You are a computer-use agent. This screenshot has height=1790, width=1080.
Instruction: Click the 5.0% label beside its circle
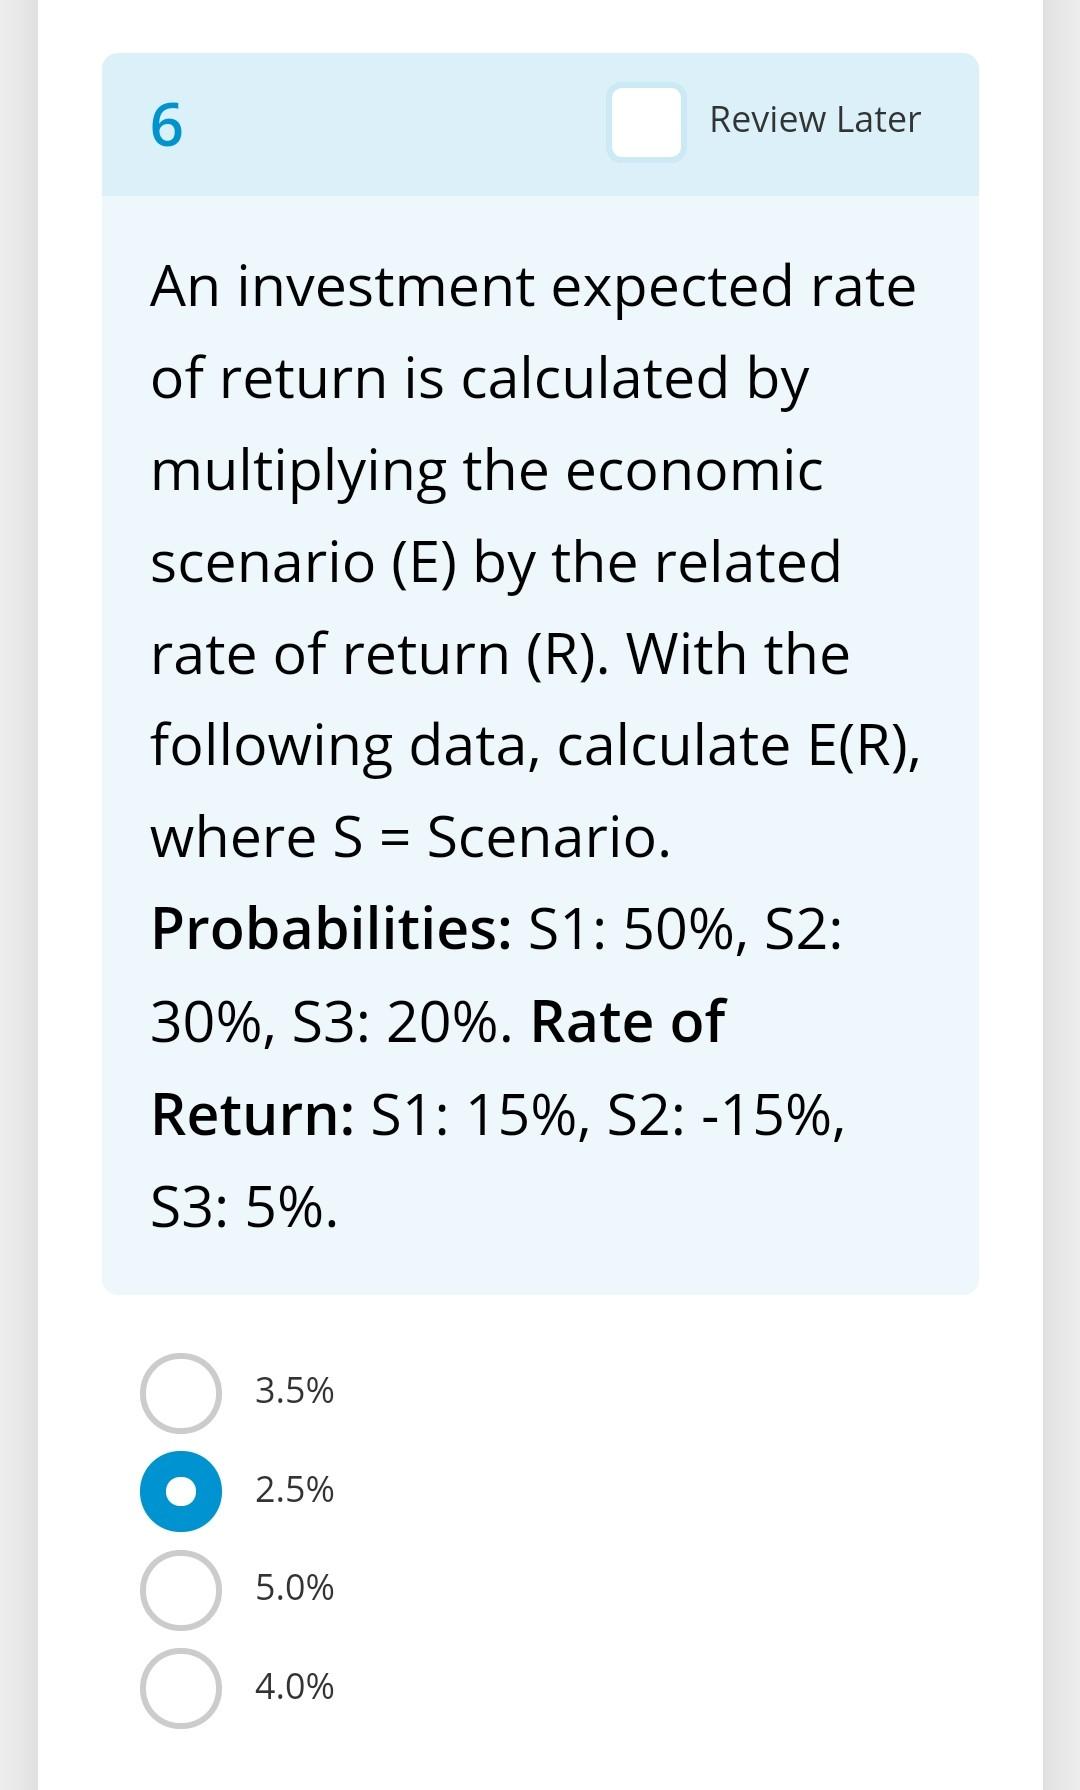(x=293, y=1588)
